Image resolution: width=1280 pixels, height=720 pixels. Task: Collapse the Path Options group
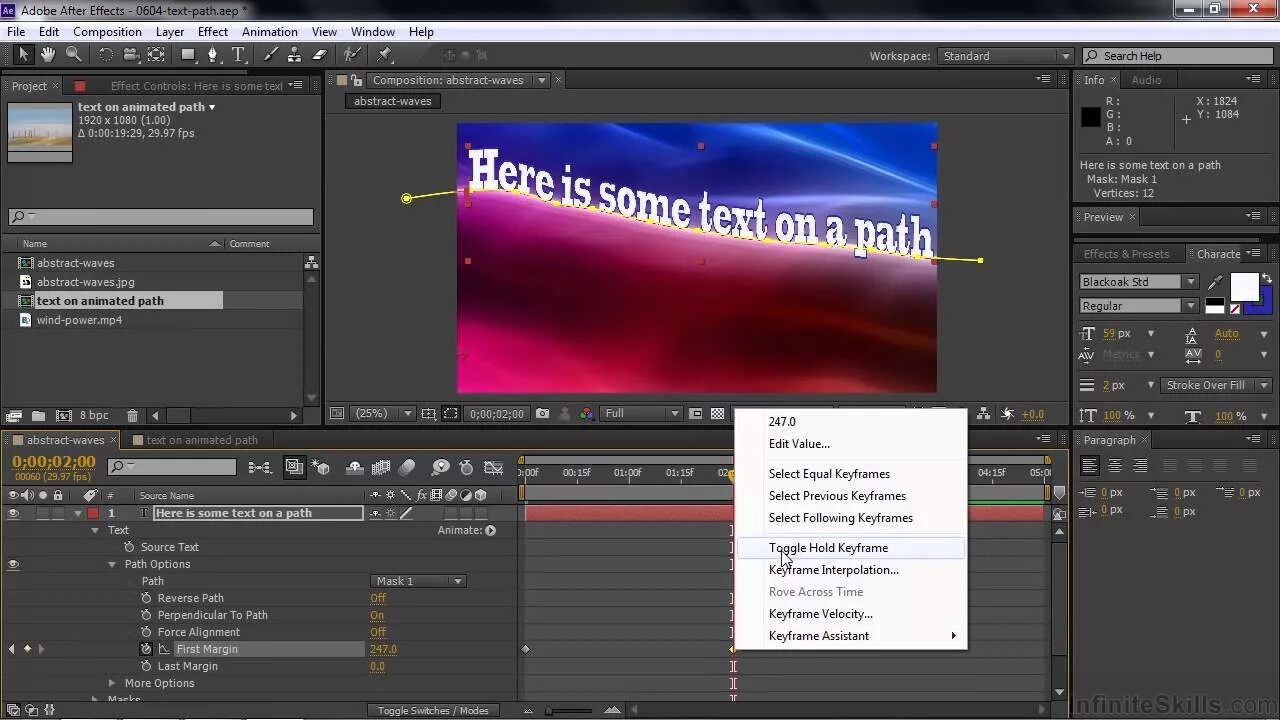(x=112, y=564)
